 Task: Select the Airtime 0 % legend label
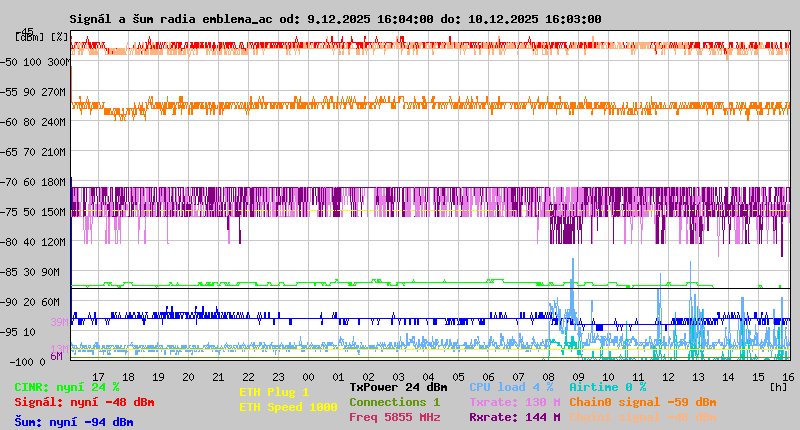[x=607, y=387]
